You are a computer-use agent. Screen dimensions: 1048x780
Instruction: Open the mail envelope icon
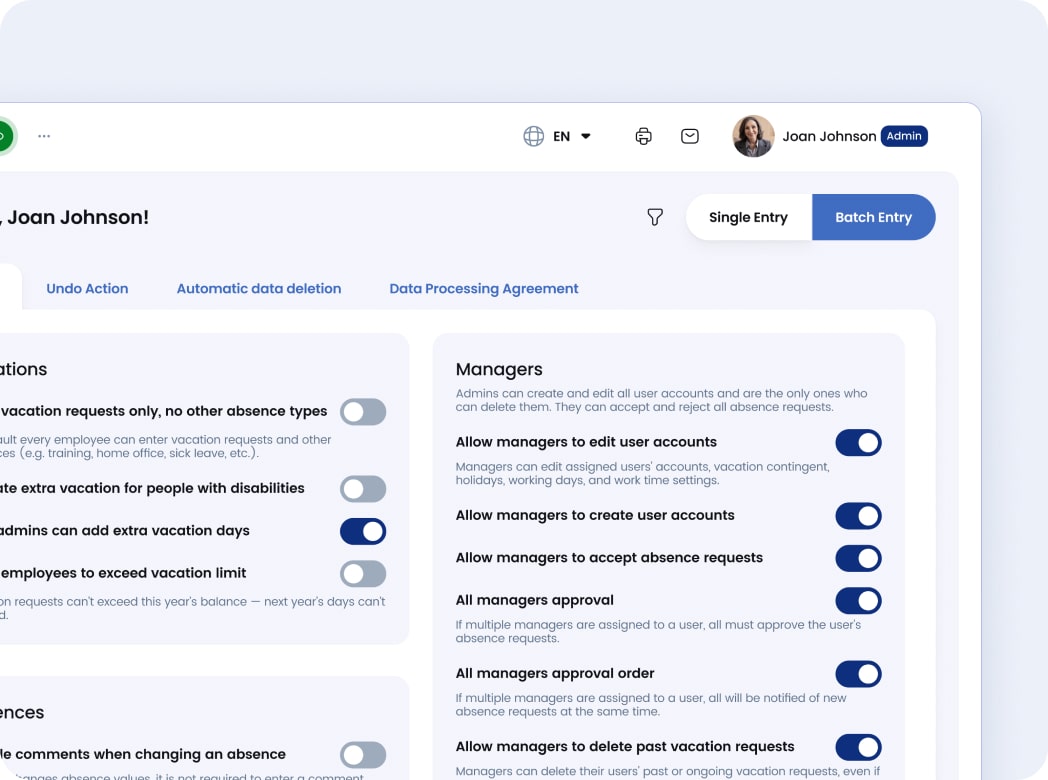pyautogui.click(x=690, y=136)
